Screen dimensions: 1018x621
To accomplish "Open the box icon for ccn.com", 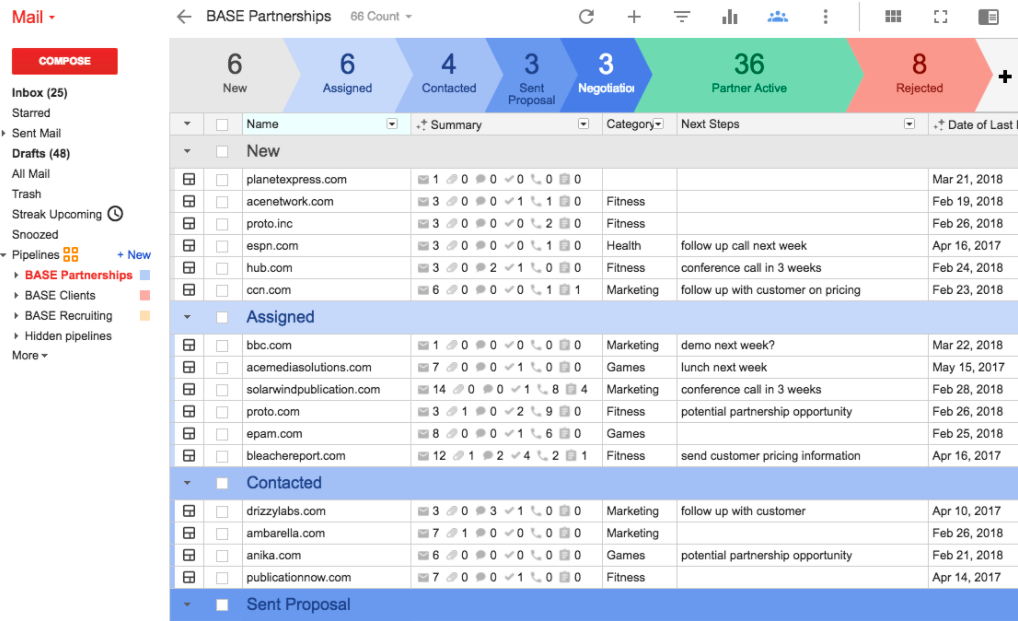I will point(189,289).
